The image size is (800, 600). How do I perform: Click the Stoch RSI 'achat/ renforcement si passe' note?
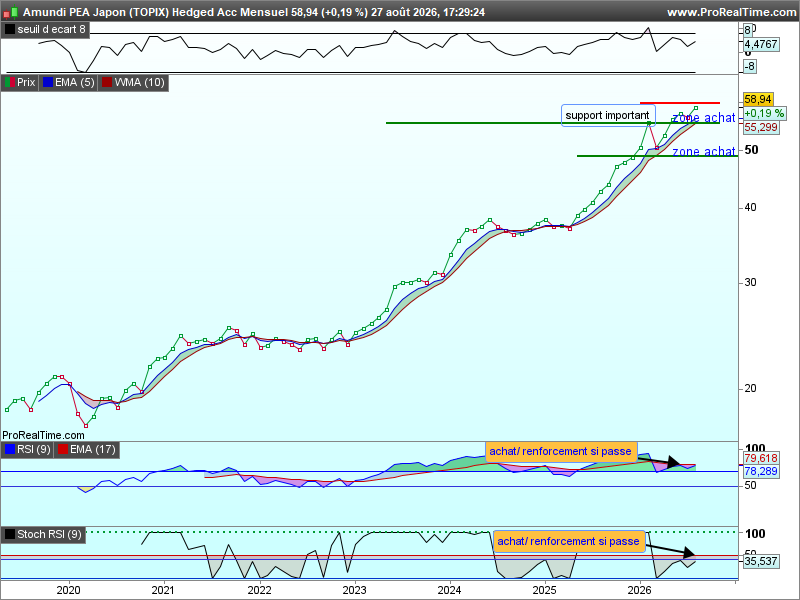click(x=569, y=541)
